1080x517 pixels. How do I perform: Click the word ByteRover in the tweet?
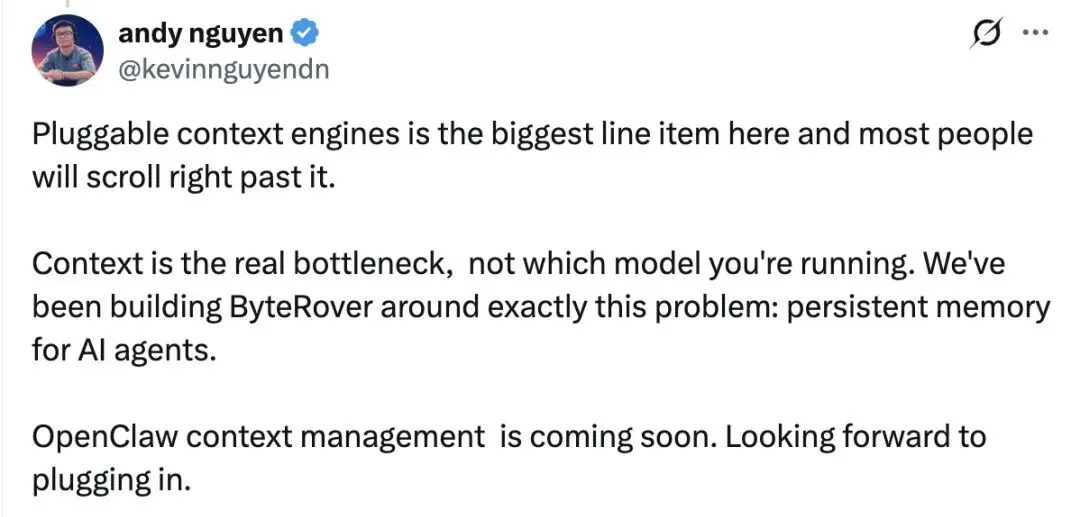pos(299,307)
